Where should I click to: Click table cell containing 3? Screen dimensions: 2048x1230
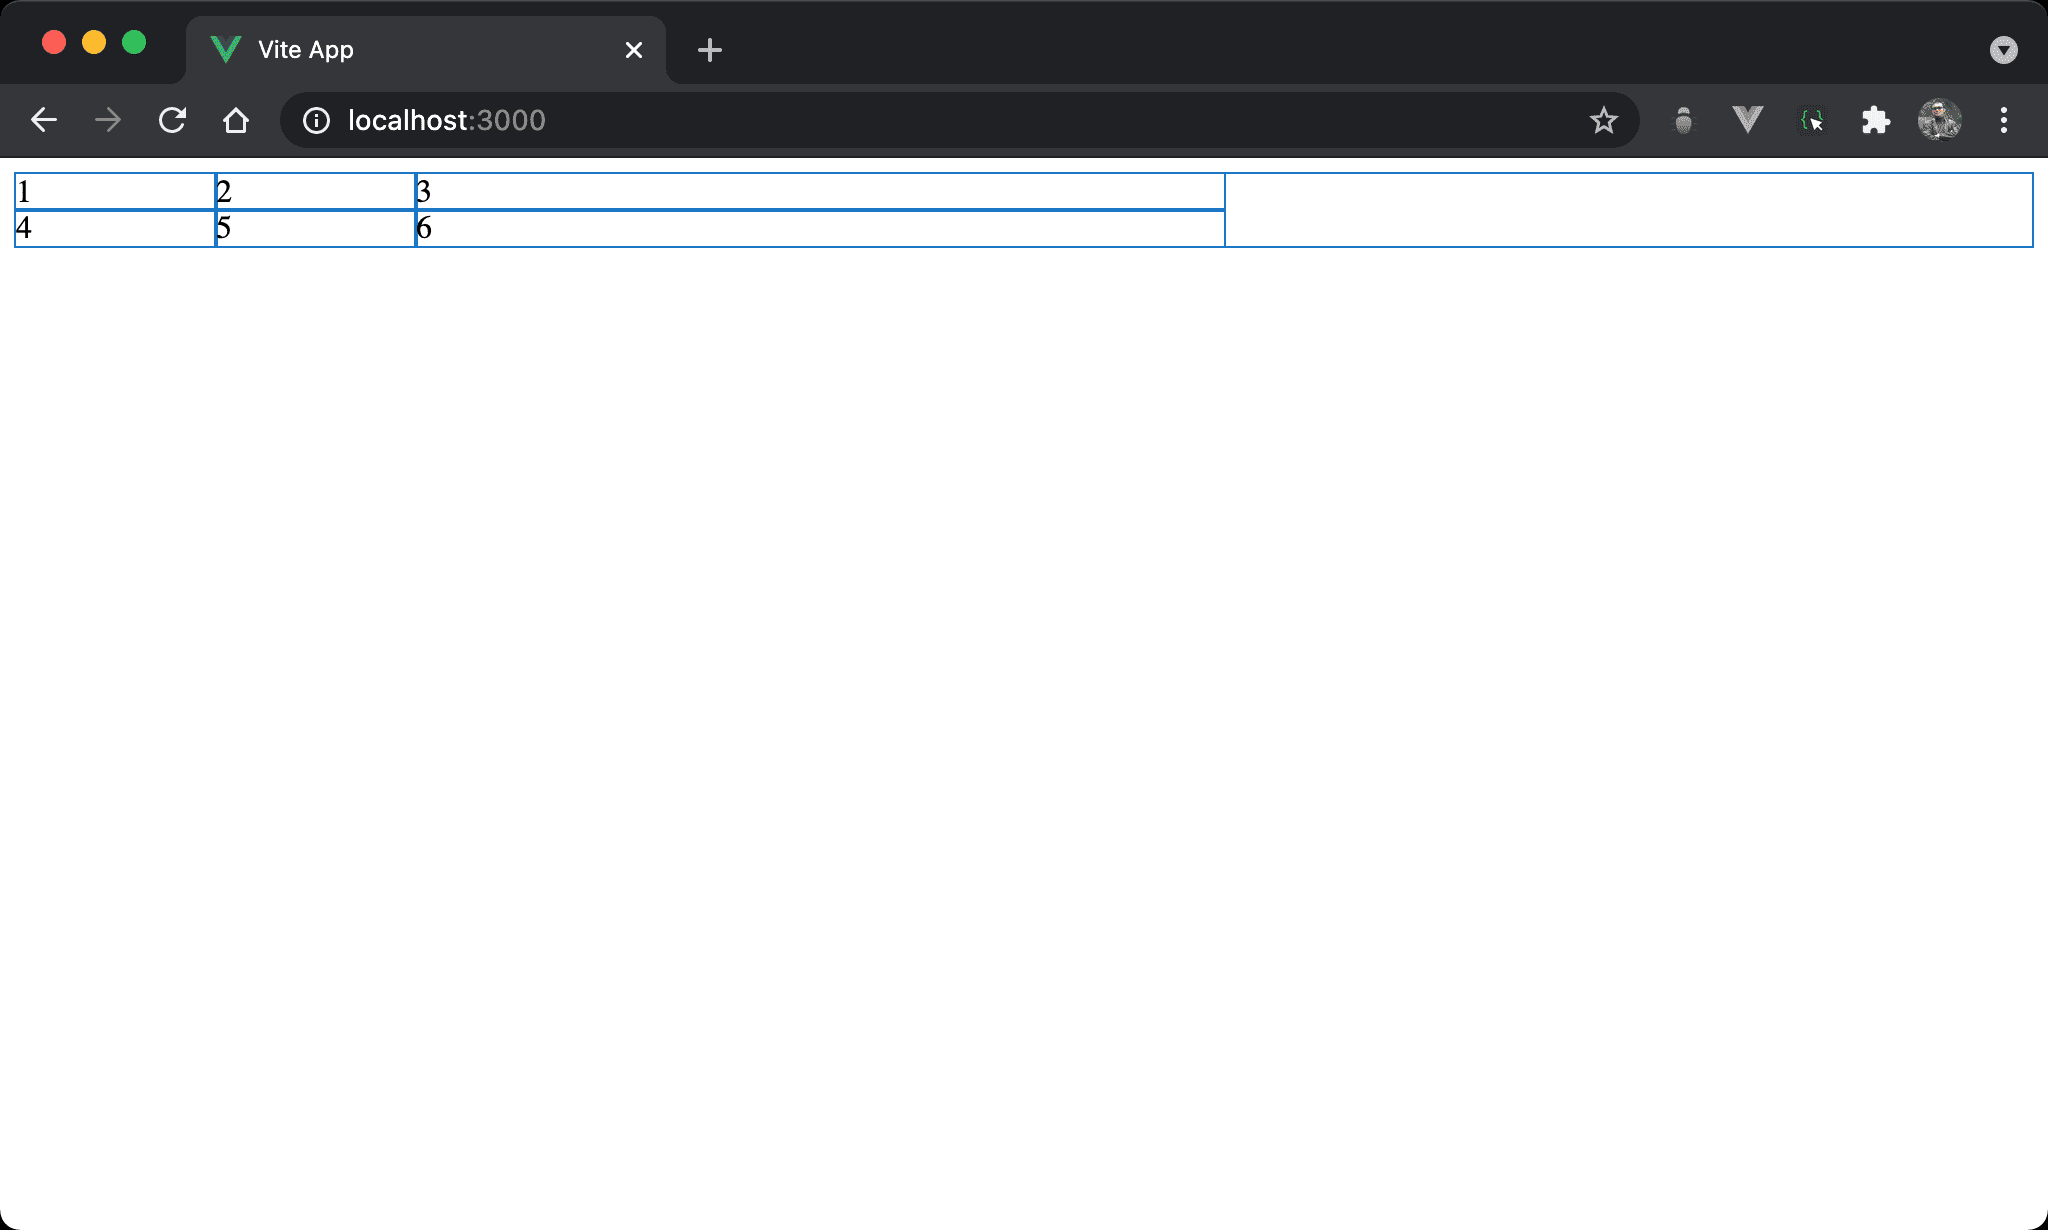820,191
